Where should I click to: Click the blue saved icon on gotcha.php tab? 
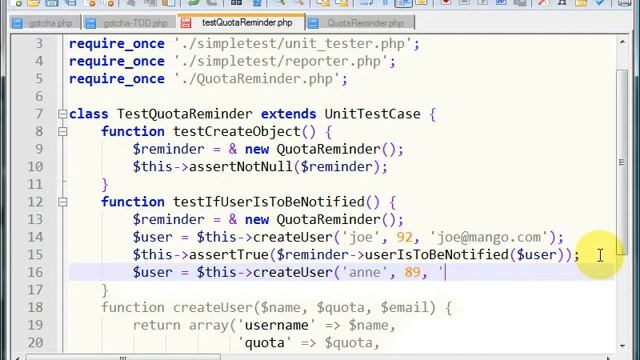[17, 23]
